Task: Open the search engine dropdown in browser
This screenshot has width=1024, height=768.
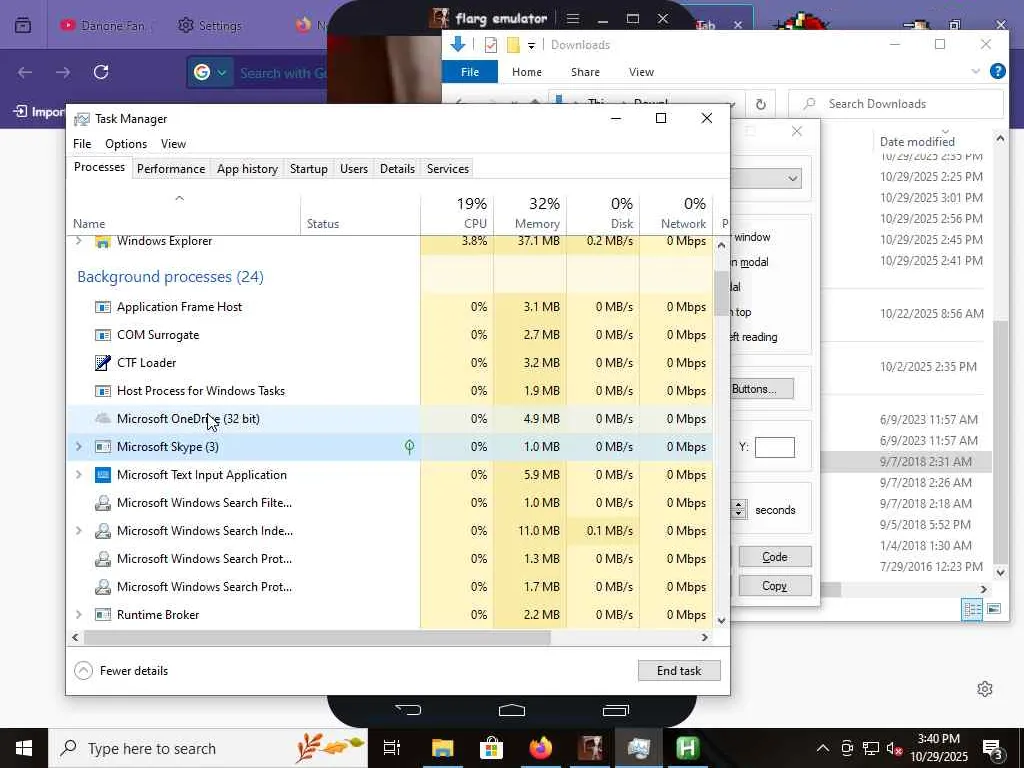Action: pyautogui.click(x=222, y=72)
